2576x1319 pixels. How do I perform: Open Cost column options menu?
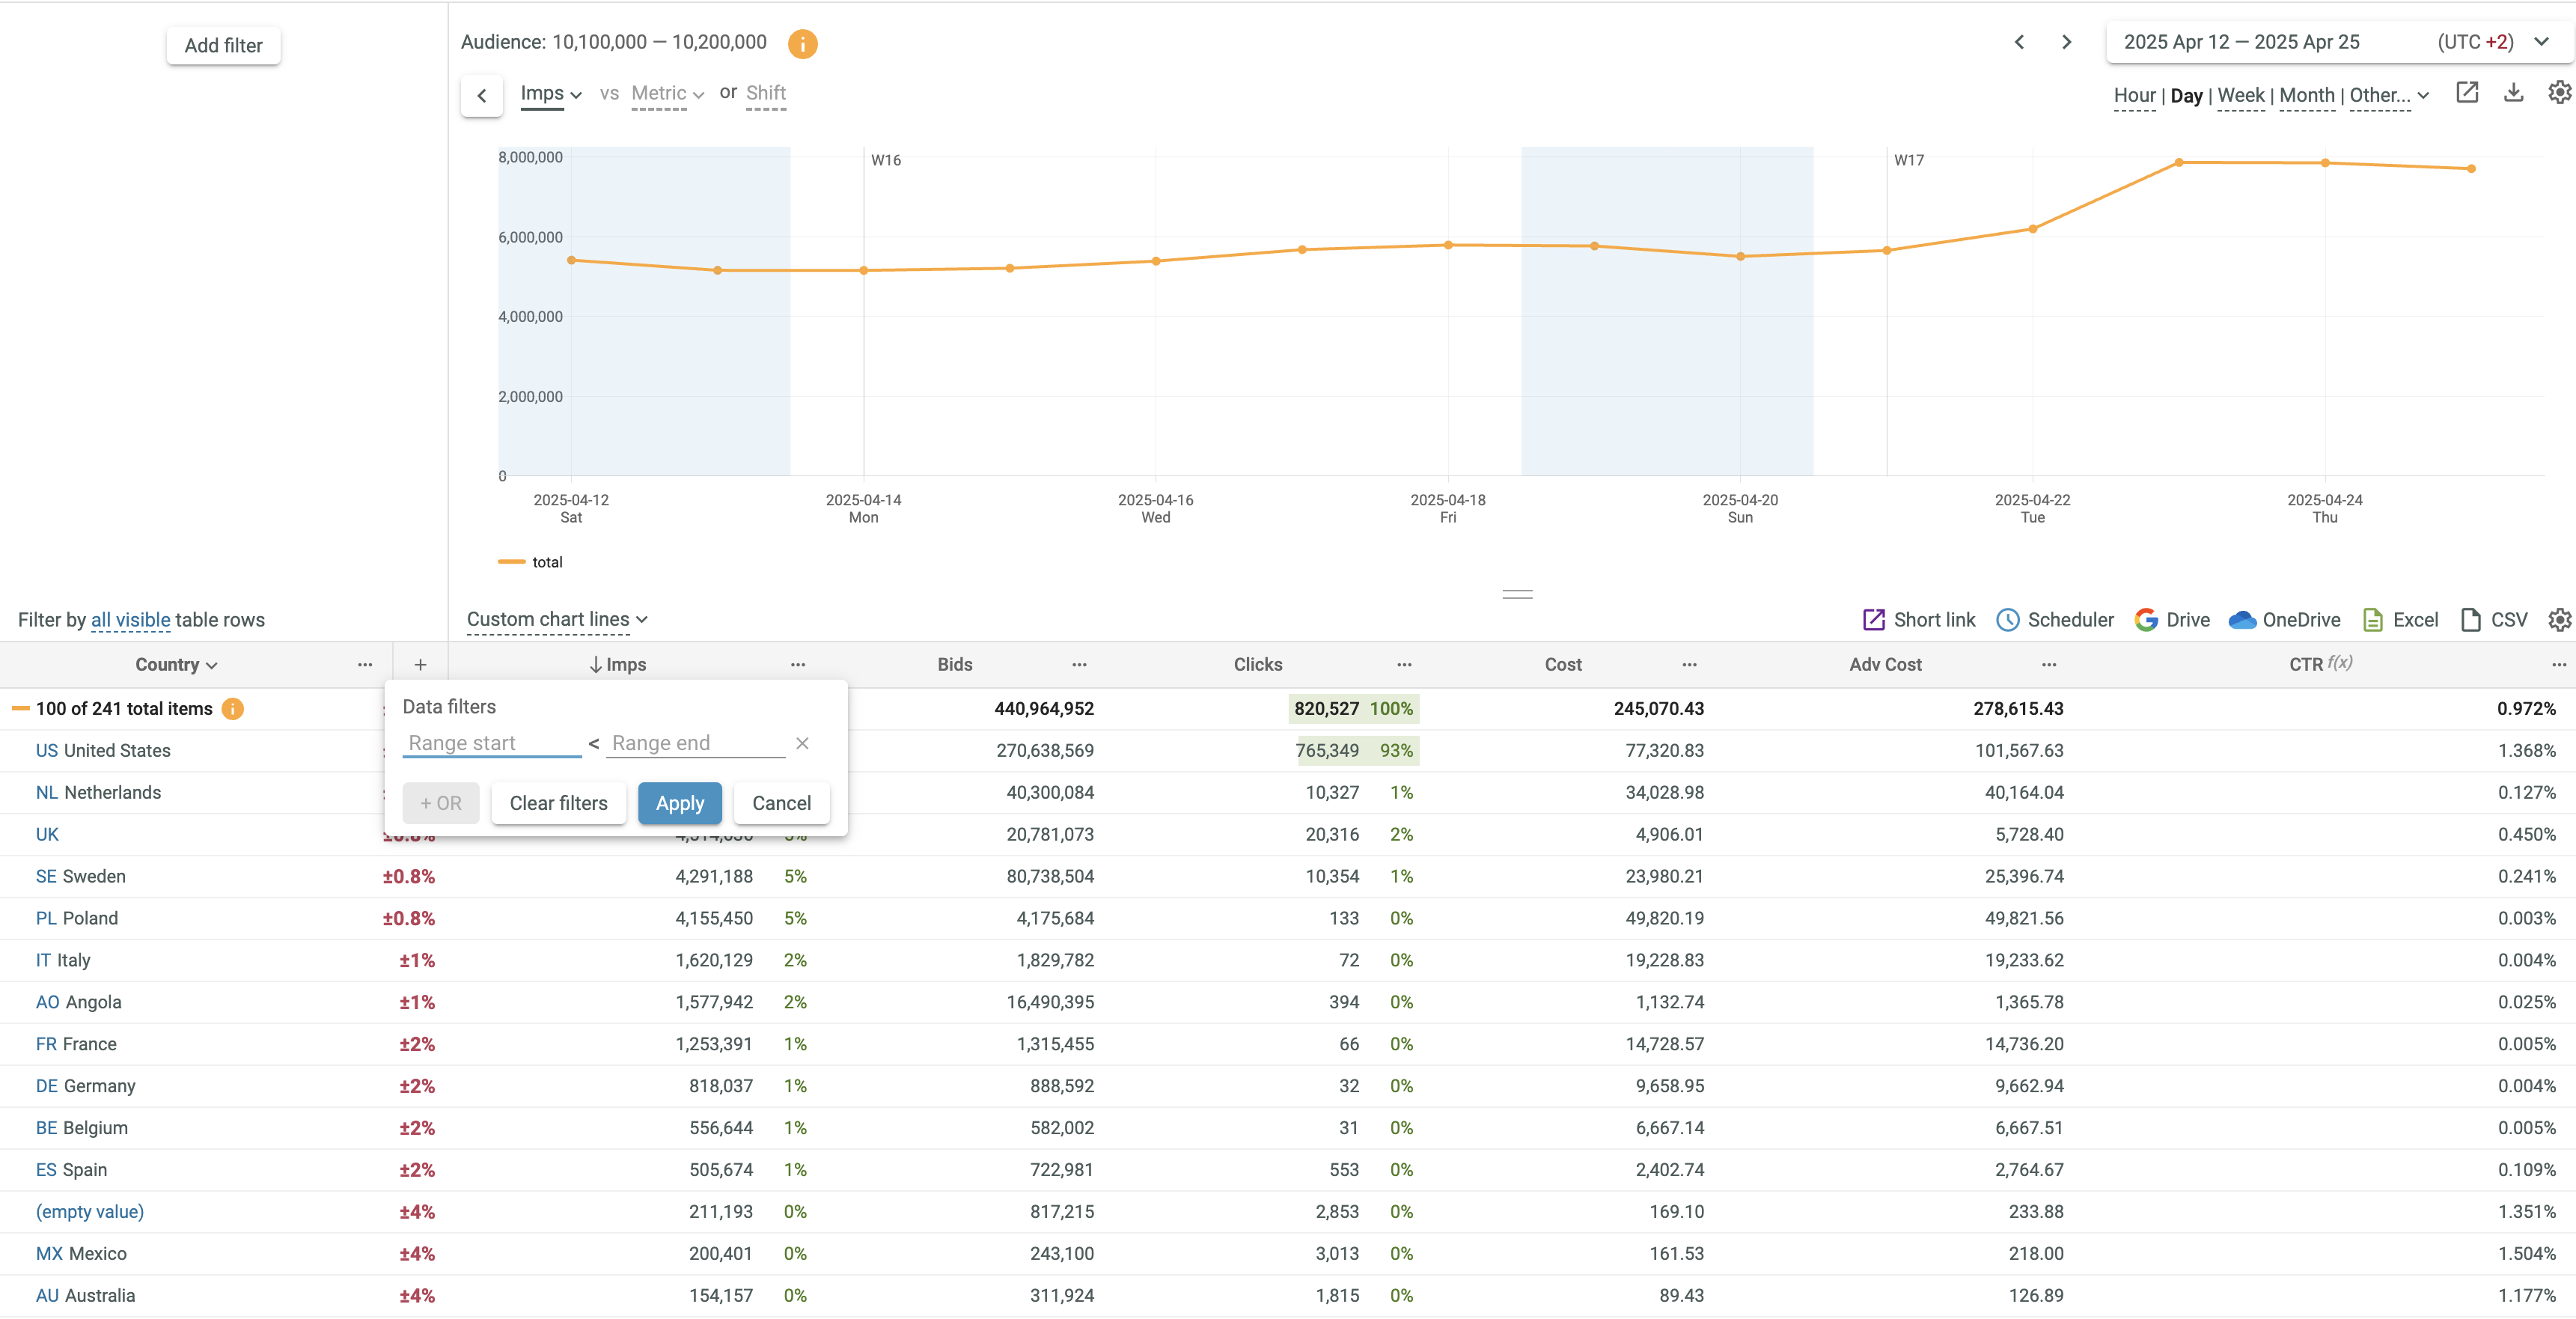[x=1689, y=665]
